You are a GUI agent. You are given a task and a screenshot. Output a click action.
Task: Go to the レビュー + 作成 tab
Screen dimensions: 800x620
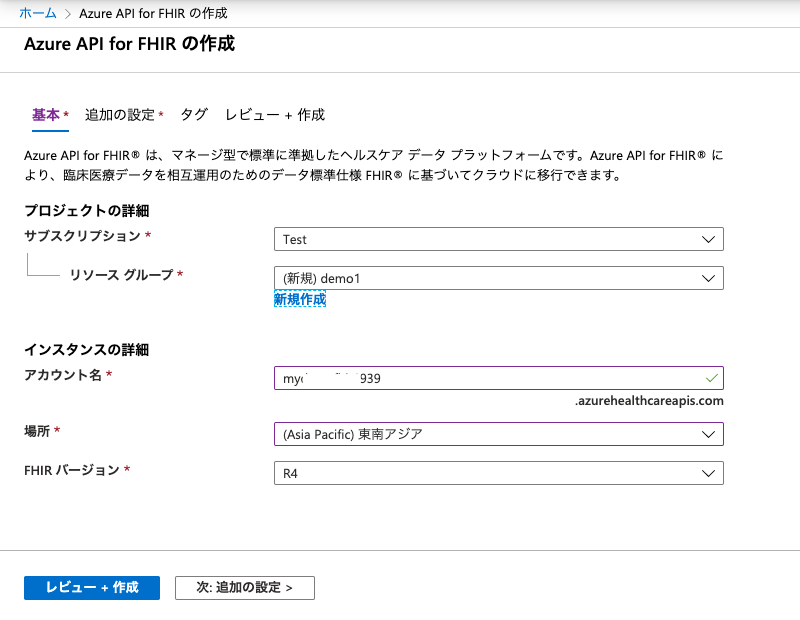[x=274, y=115]
